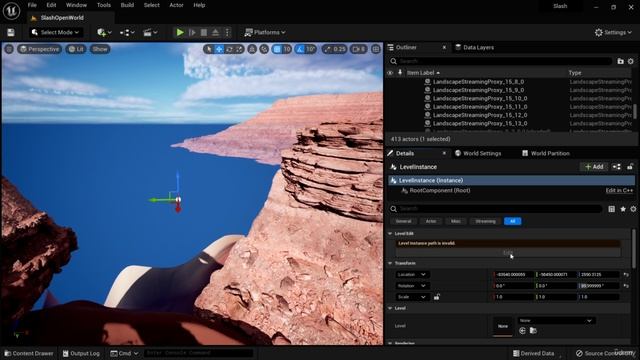
Task: Filter Details by All category
Action: 512,221
